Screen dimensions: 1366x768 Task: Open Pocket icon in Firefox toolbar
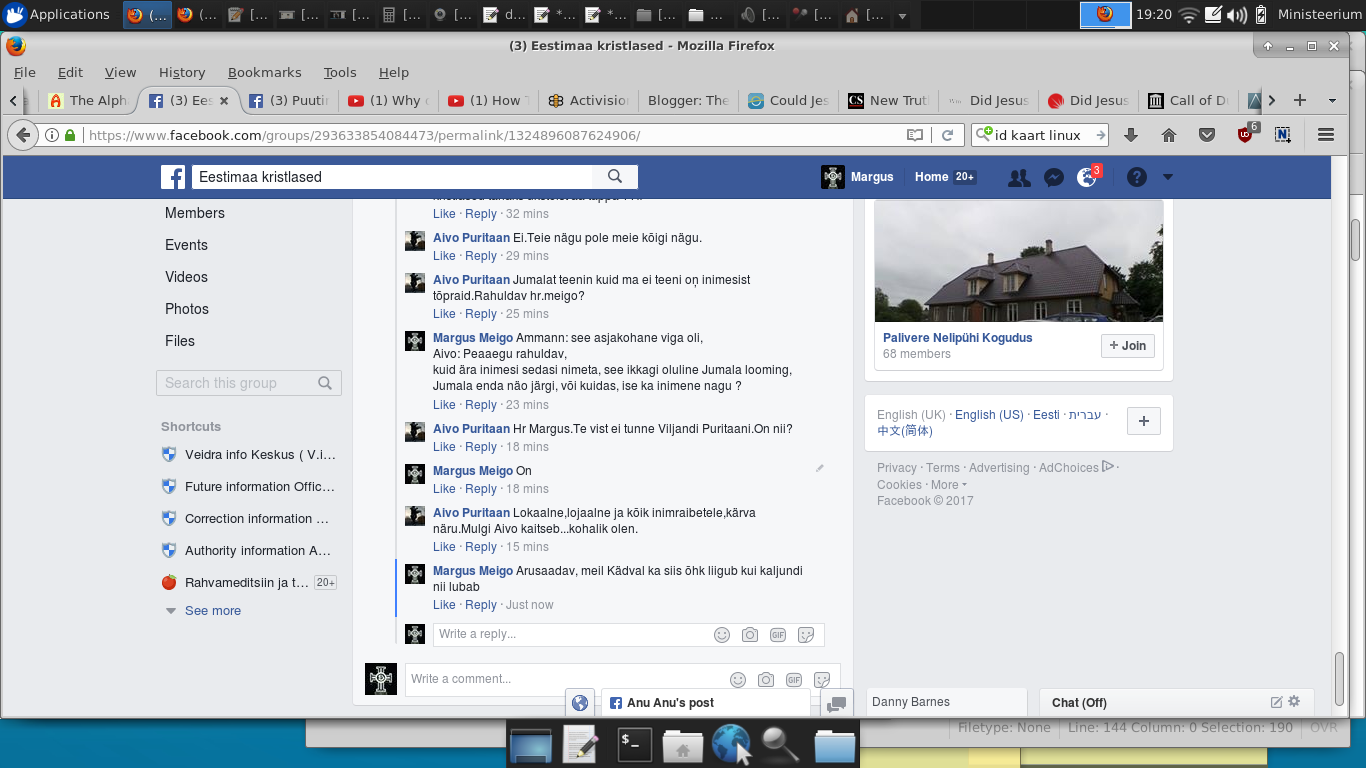(x=1207, y=135)
